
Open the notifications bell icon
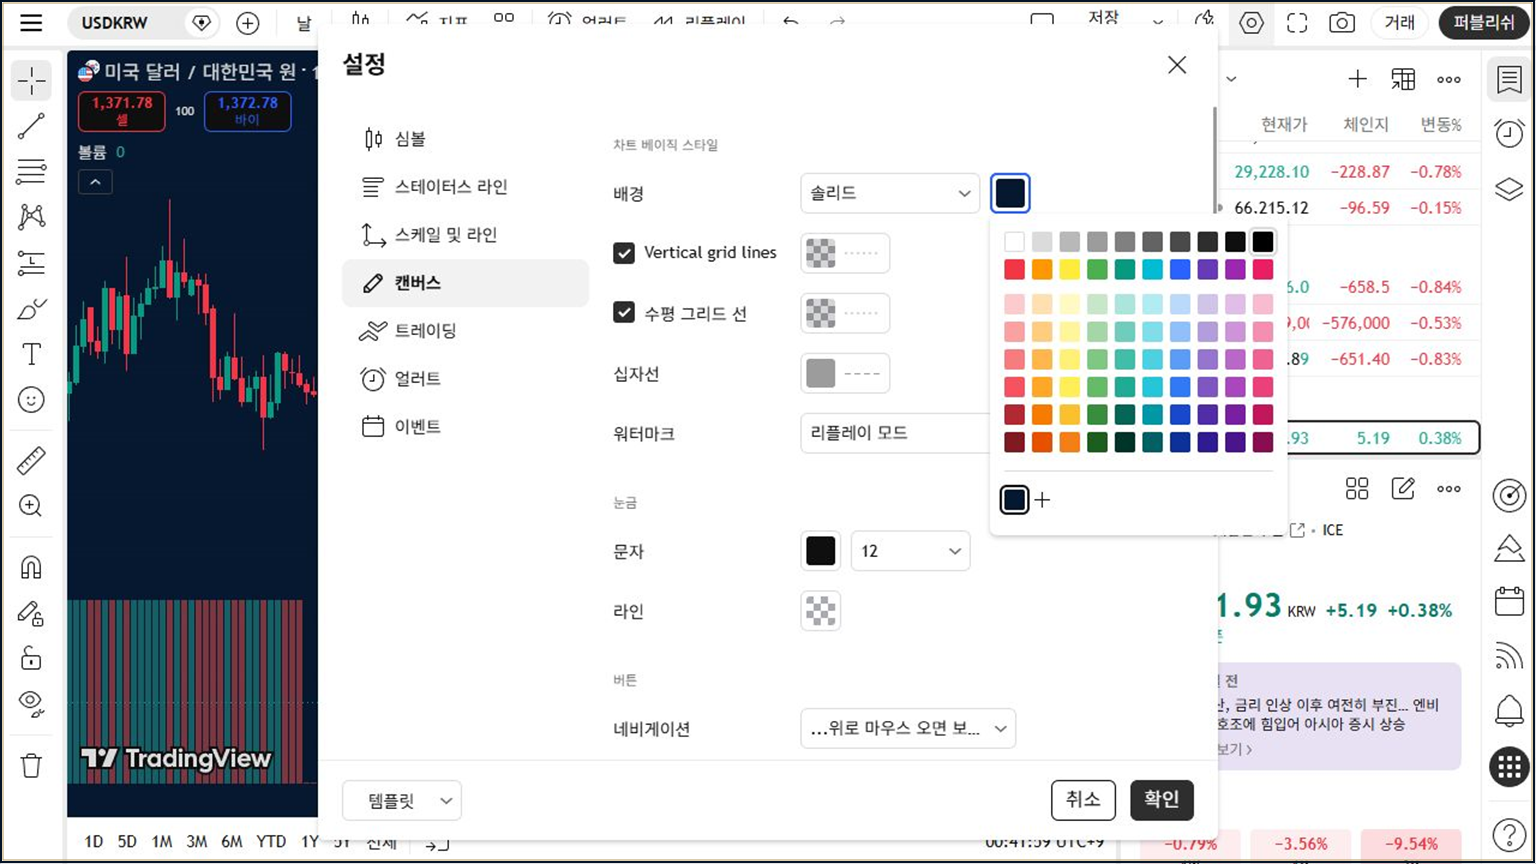[1509, 711]
